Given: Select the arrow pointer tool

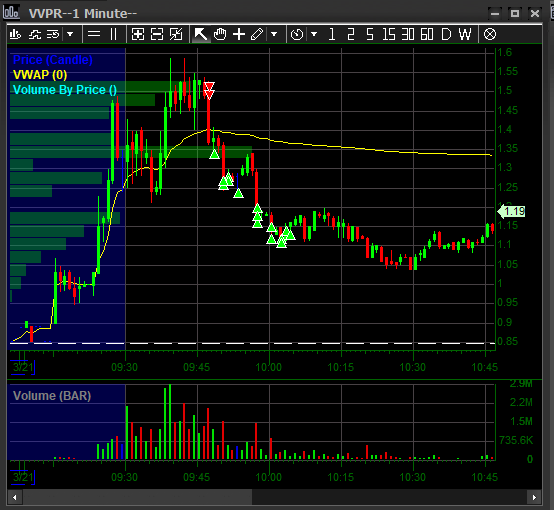Looking at the screenshot, I should [201, 34].
